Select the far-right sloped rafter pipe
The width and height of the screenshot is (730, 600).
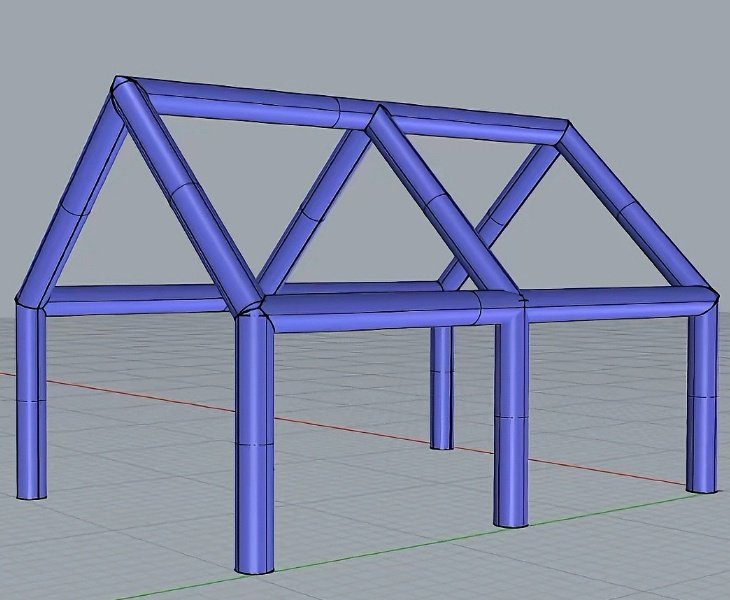[640, 212]
